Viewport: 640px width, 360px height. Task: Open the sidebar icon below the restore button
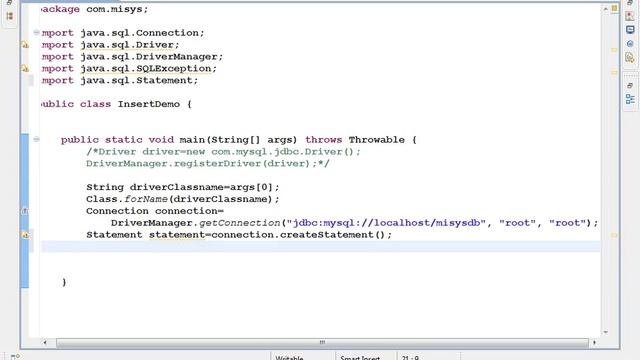point(10,16)
